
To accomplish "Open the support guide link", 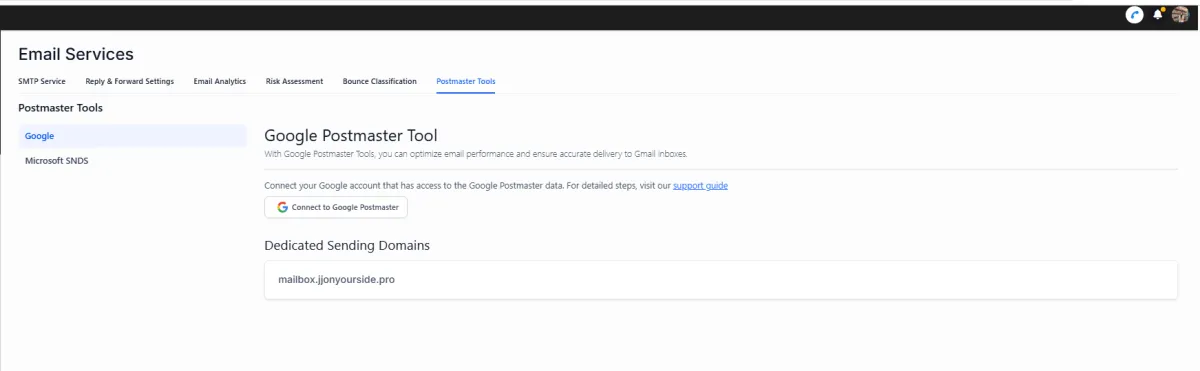I will click(x=700, y=186).
